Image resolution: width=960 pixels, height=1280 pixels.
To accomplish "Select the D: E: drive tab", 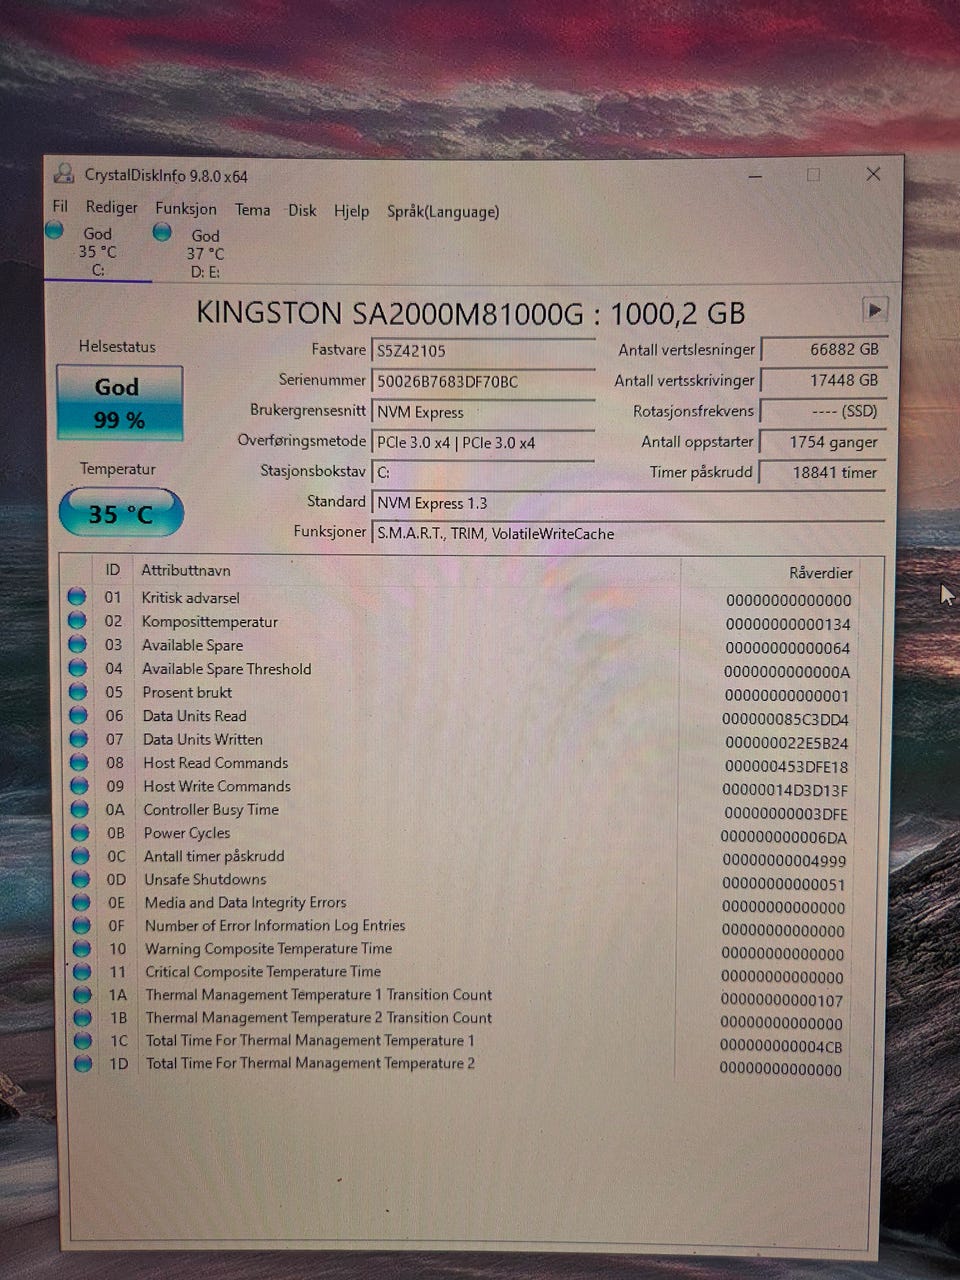I will click(x=205, y=253).
